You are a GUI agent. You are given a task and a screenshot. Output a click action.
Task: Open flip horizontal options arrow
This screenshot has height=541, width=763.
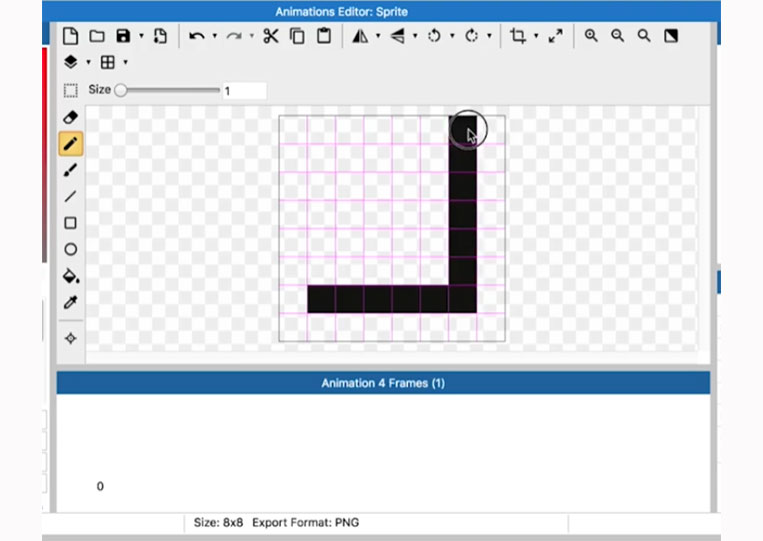click(378, 36)
